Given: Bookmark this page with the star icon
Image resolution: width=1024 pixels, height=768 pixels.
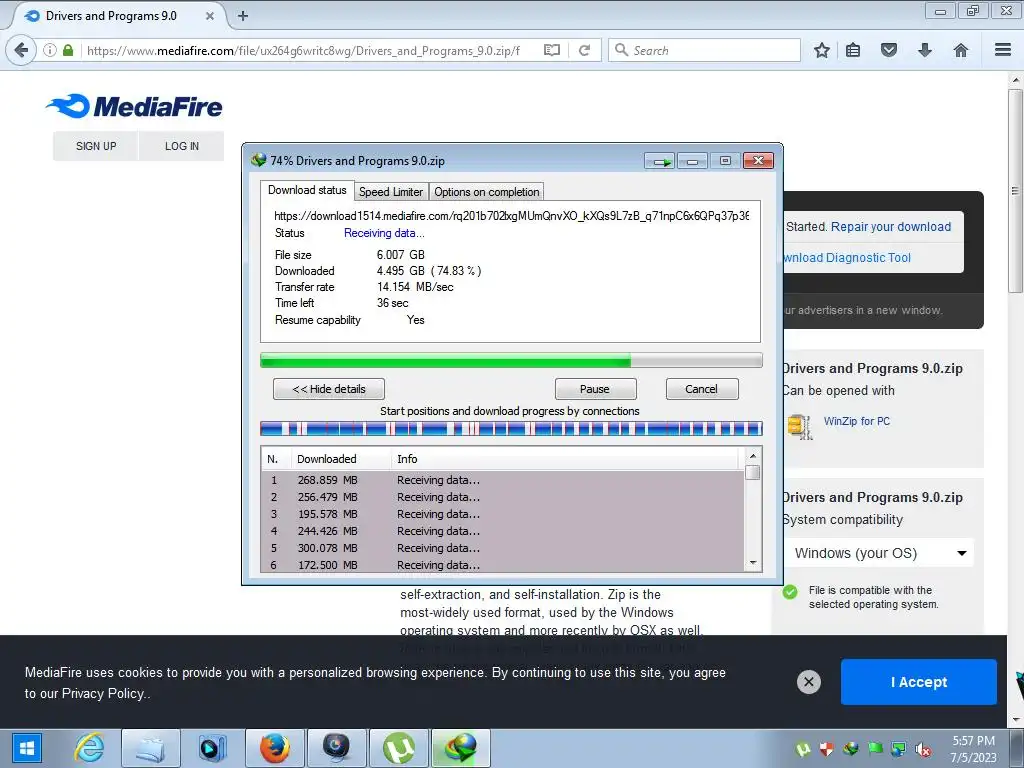Looking at the screenshot, I should click(822, 50).
